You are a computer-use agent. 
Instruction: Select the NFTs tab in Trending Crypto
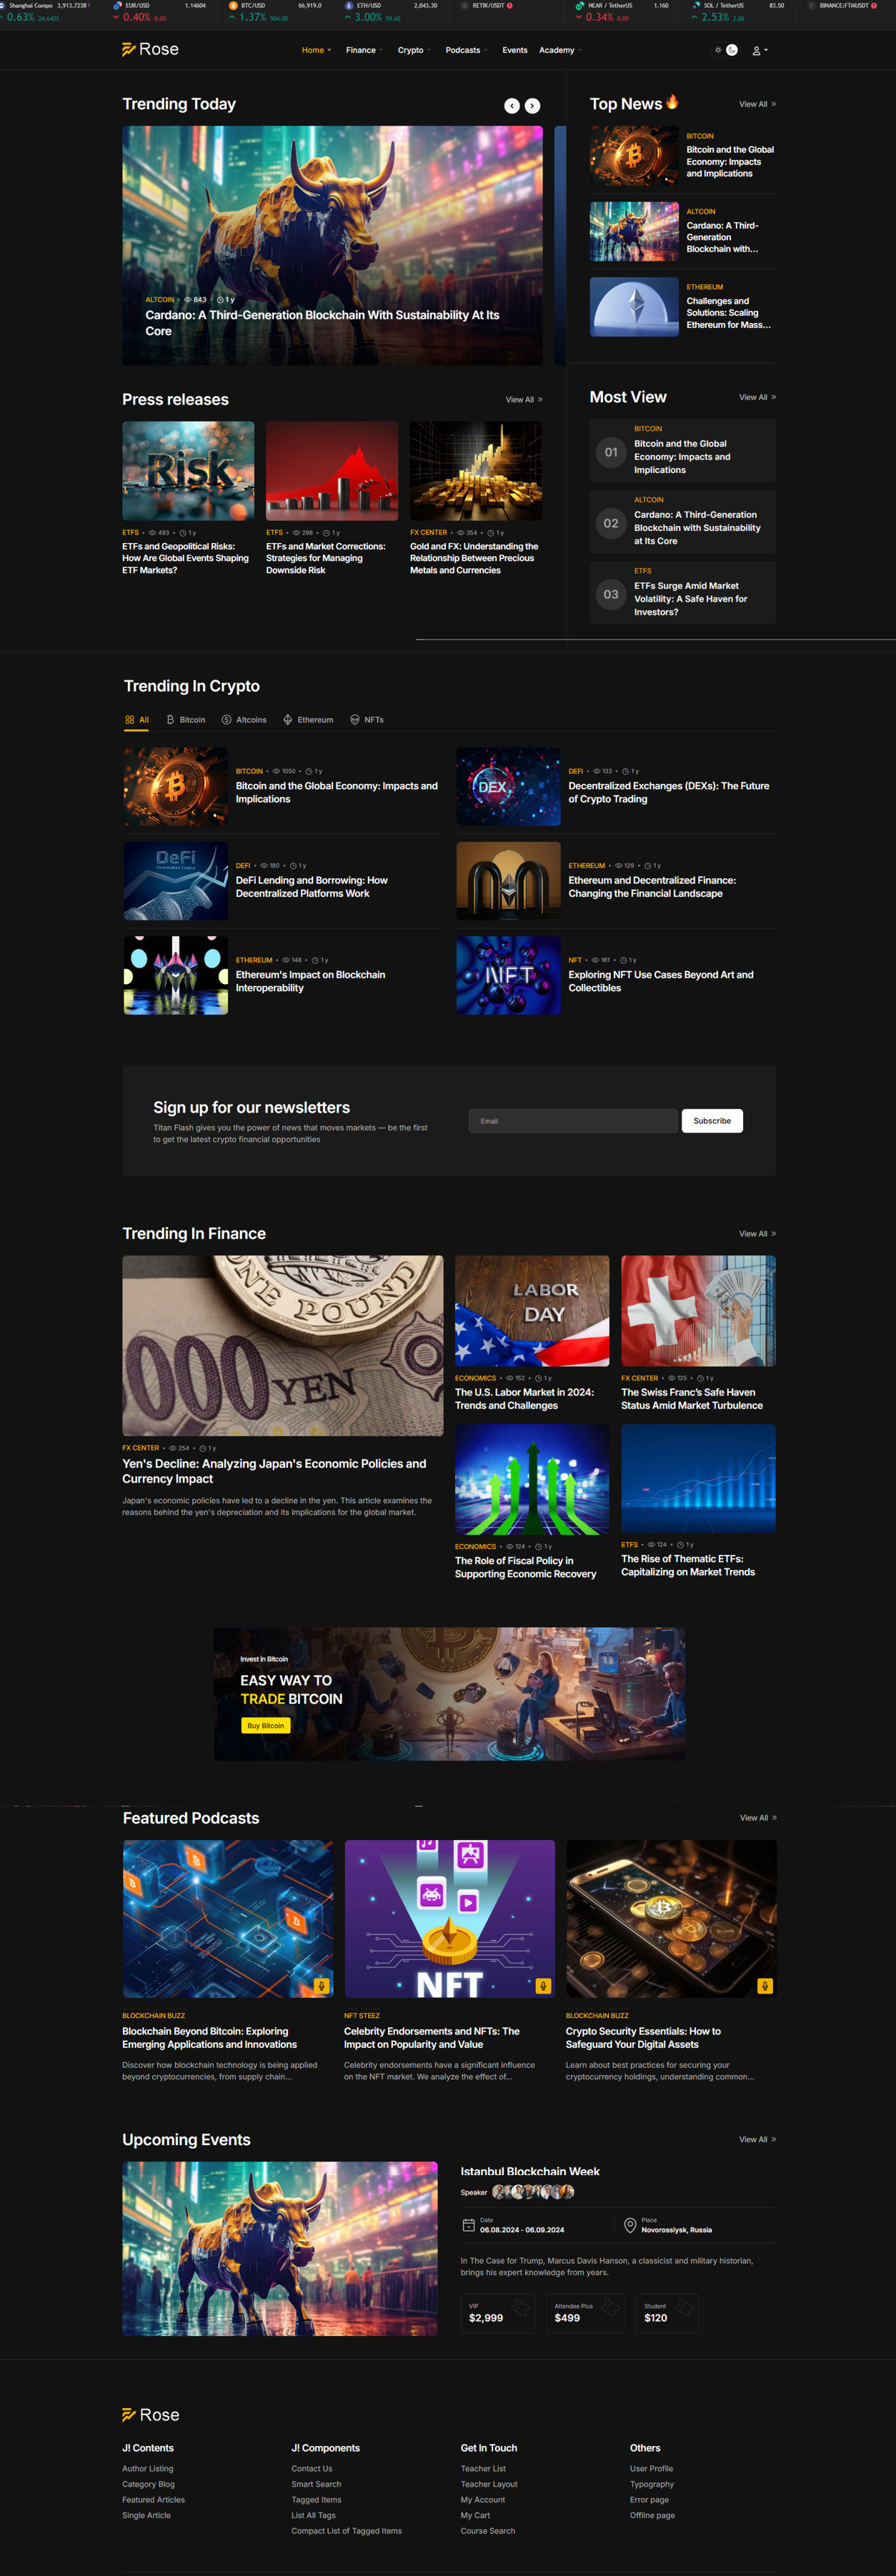(367, 720)
